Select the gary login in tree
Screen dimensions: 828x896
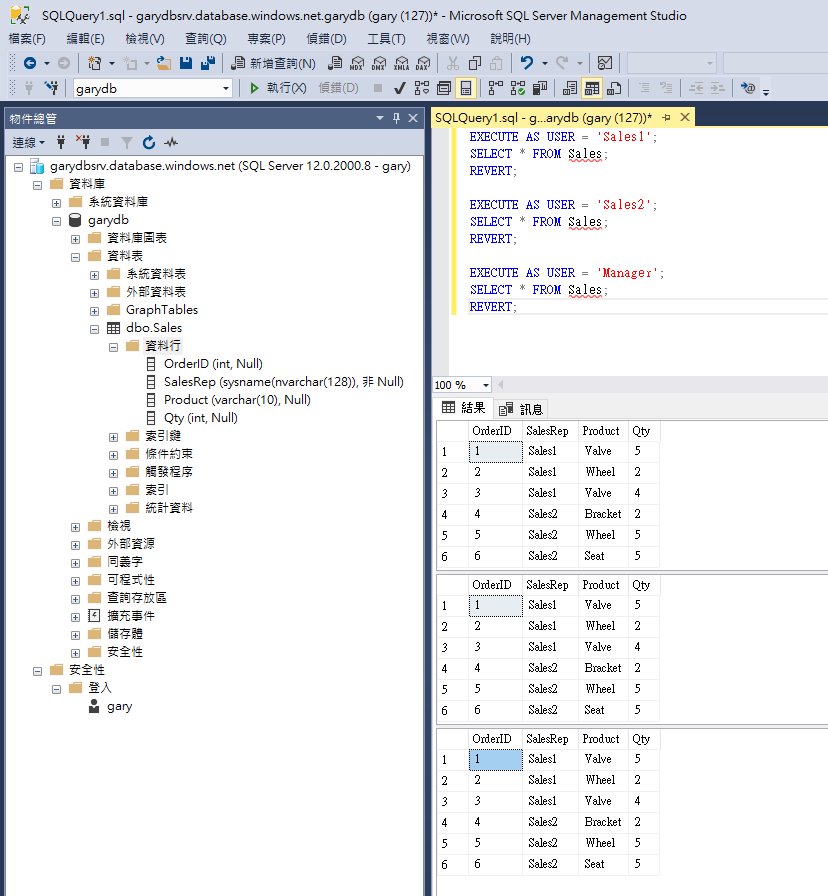(119, 706)
